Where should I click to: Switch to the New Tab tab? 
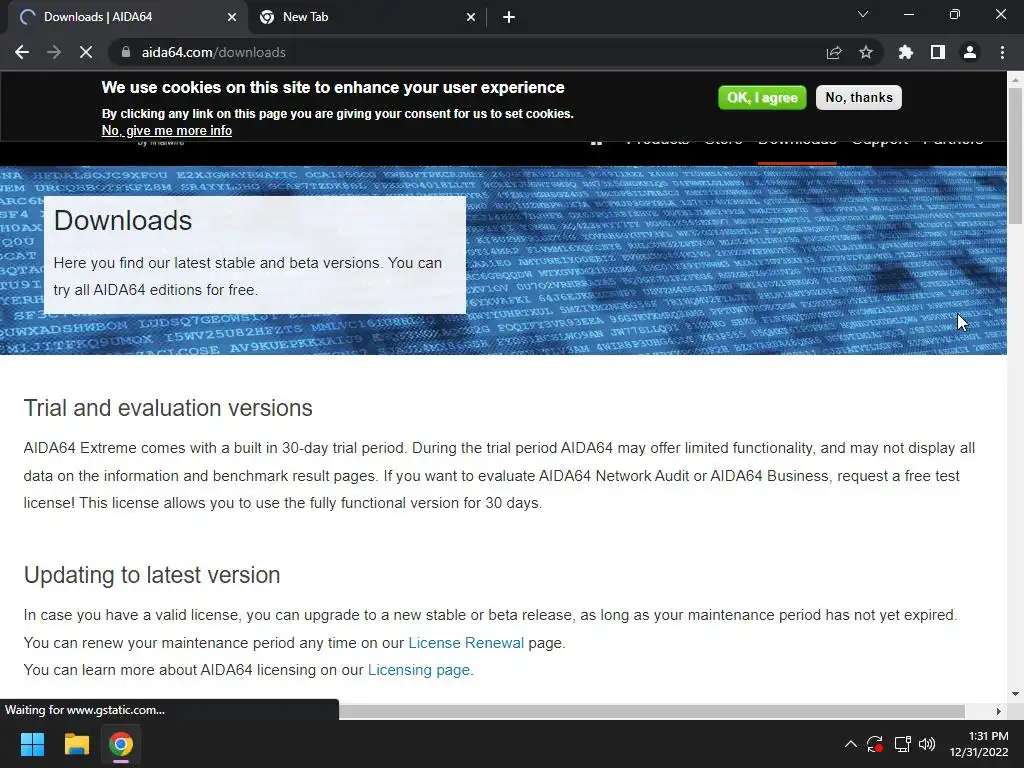366,17
